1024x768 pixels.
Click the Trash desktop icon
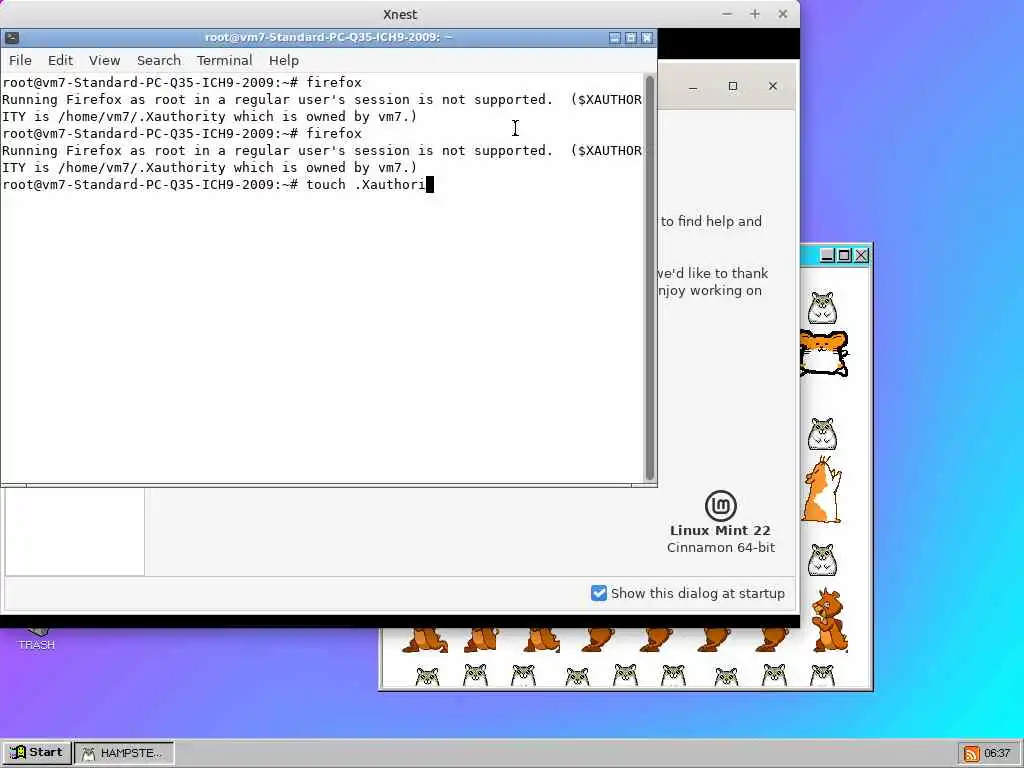pos(37,639)
